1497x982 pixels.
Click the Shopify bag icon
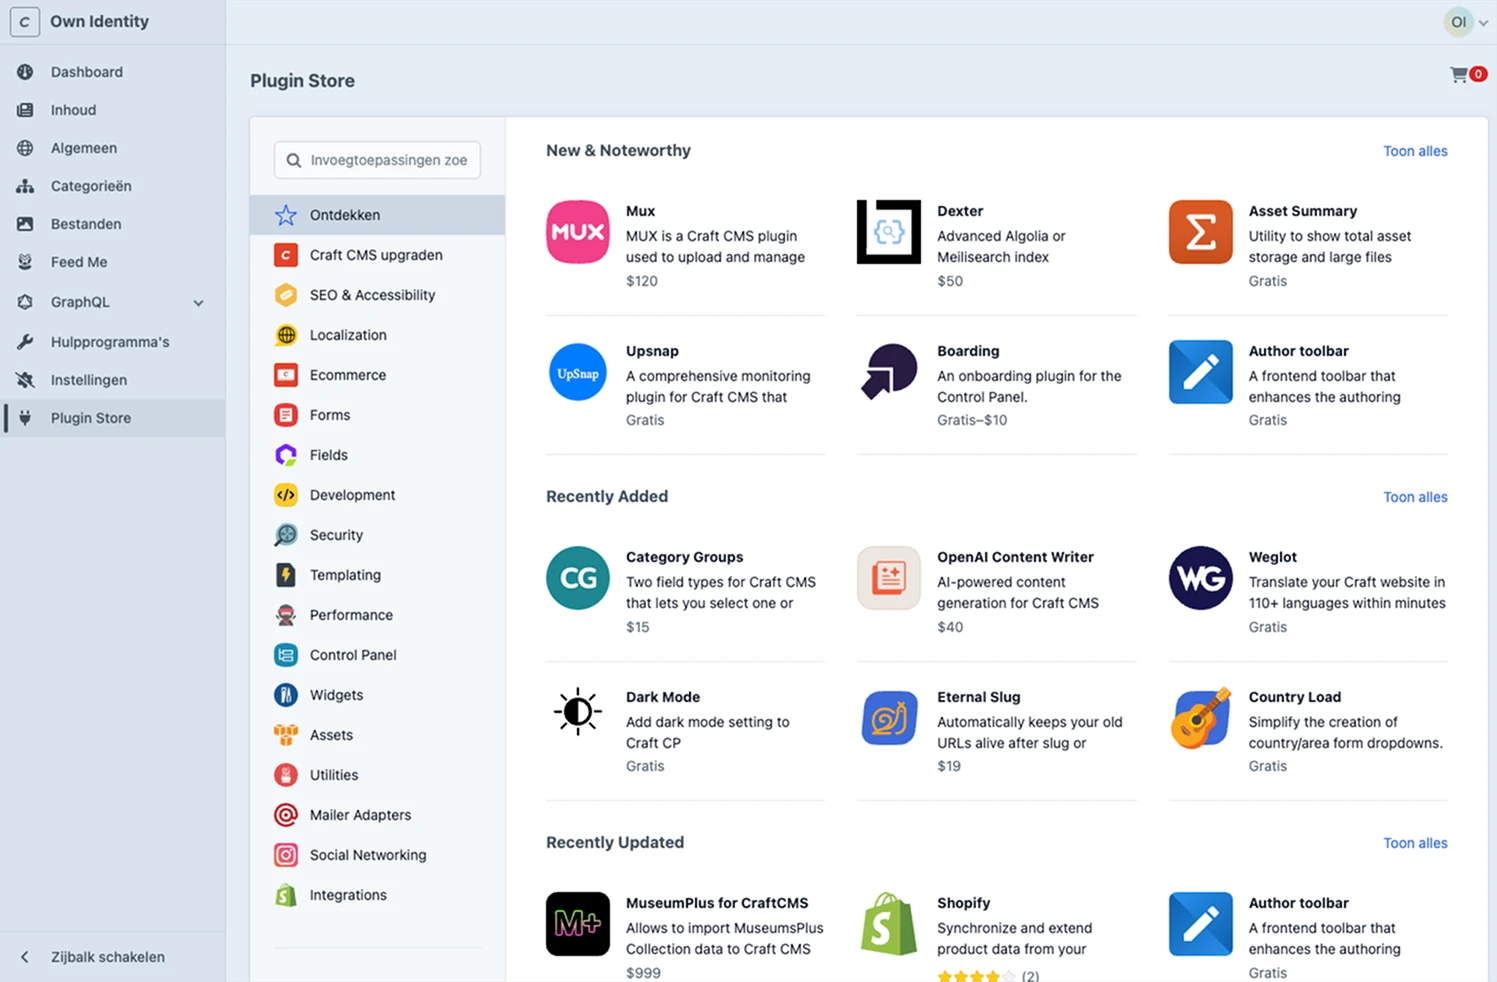coord(889,924)
